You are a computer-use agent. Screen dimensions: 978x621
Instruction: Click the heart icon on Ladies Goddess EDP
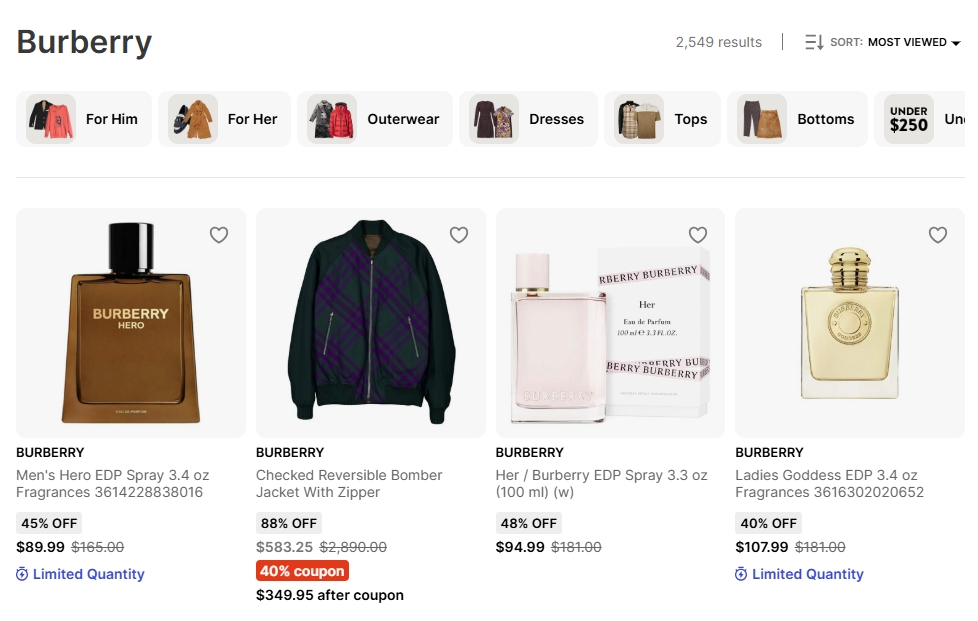pos(938,235)
